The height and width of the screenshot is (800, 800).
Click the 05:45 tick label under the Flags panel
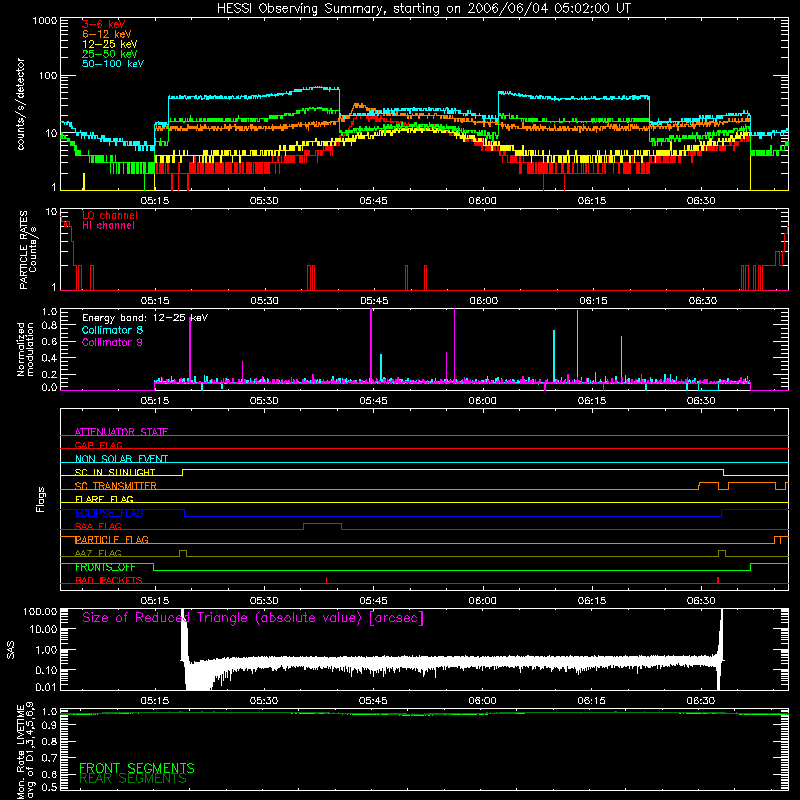coord(373,601)
